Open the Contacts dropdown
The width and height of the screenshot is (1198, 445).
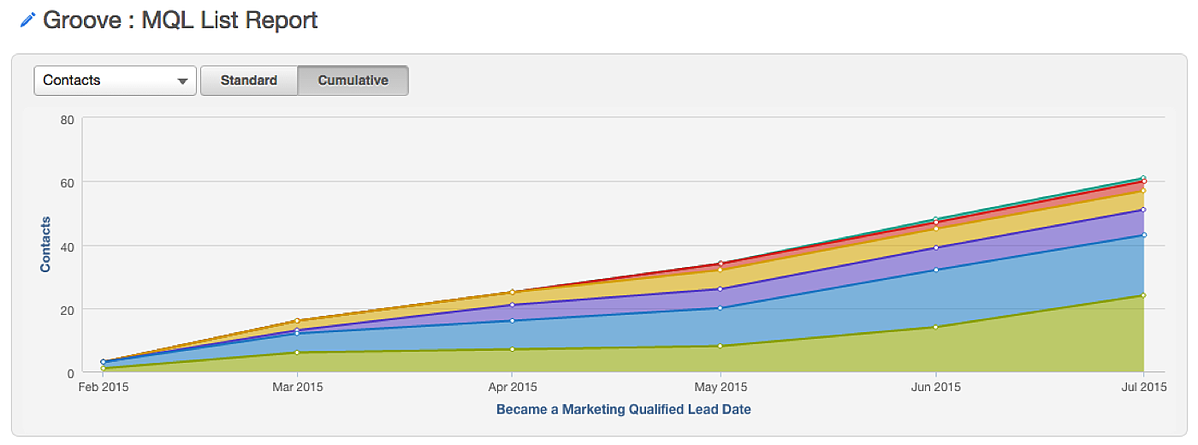click(115, 80)
